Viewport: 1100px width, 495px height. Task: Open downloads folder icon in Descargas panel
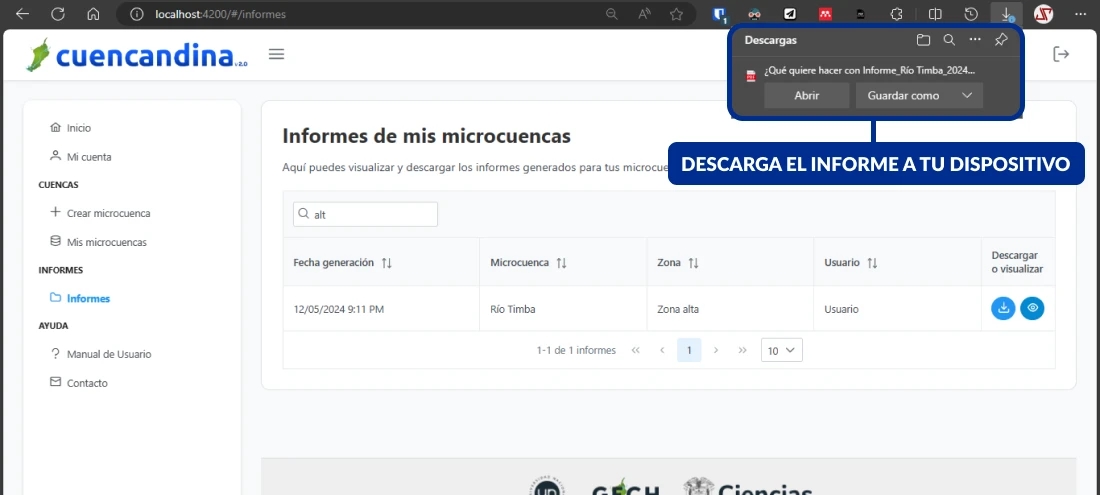click(923, 40)
